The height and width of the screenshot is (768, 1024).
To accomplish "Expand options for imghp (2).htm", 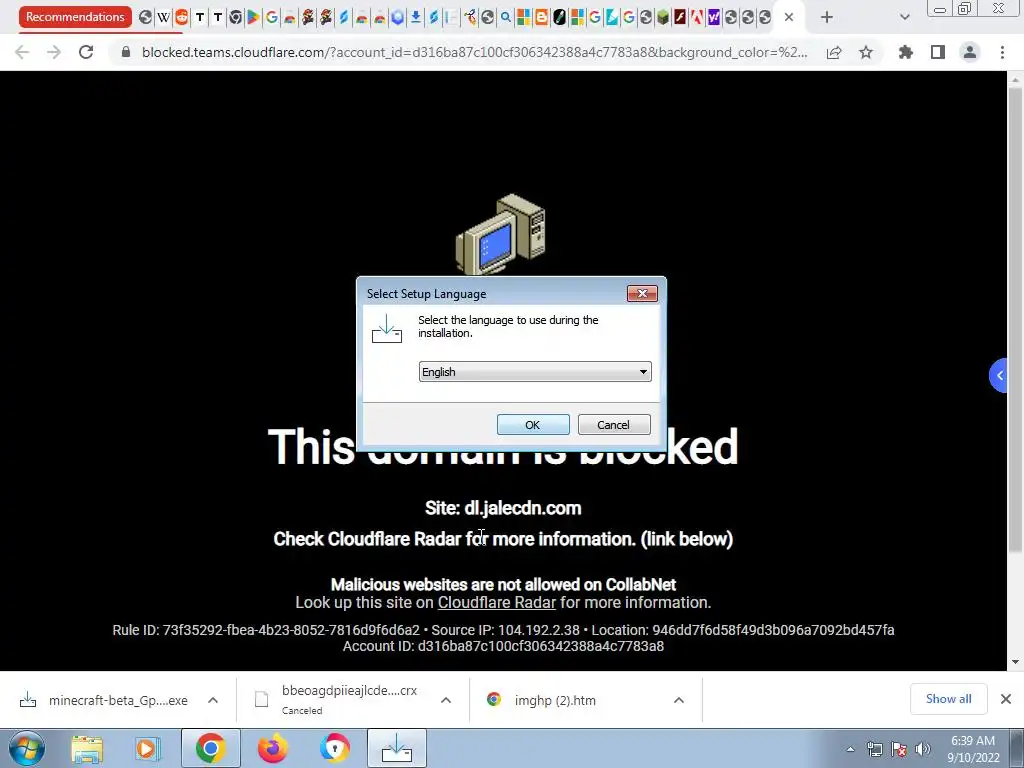I will point(679,700).
